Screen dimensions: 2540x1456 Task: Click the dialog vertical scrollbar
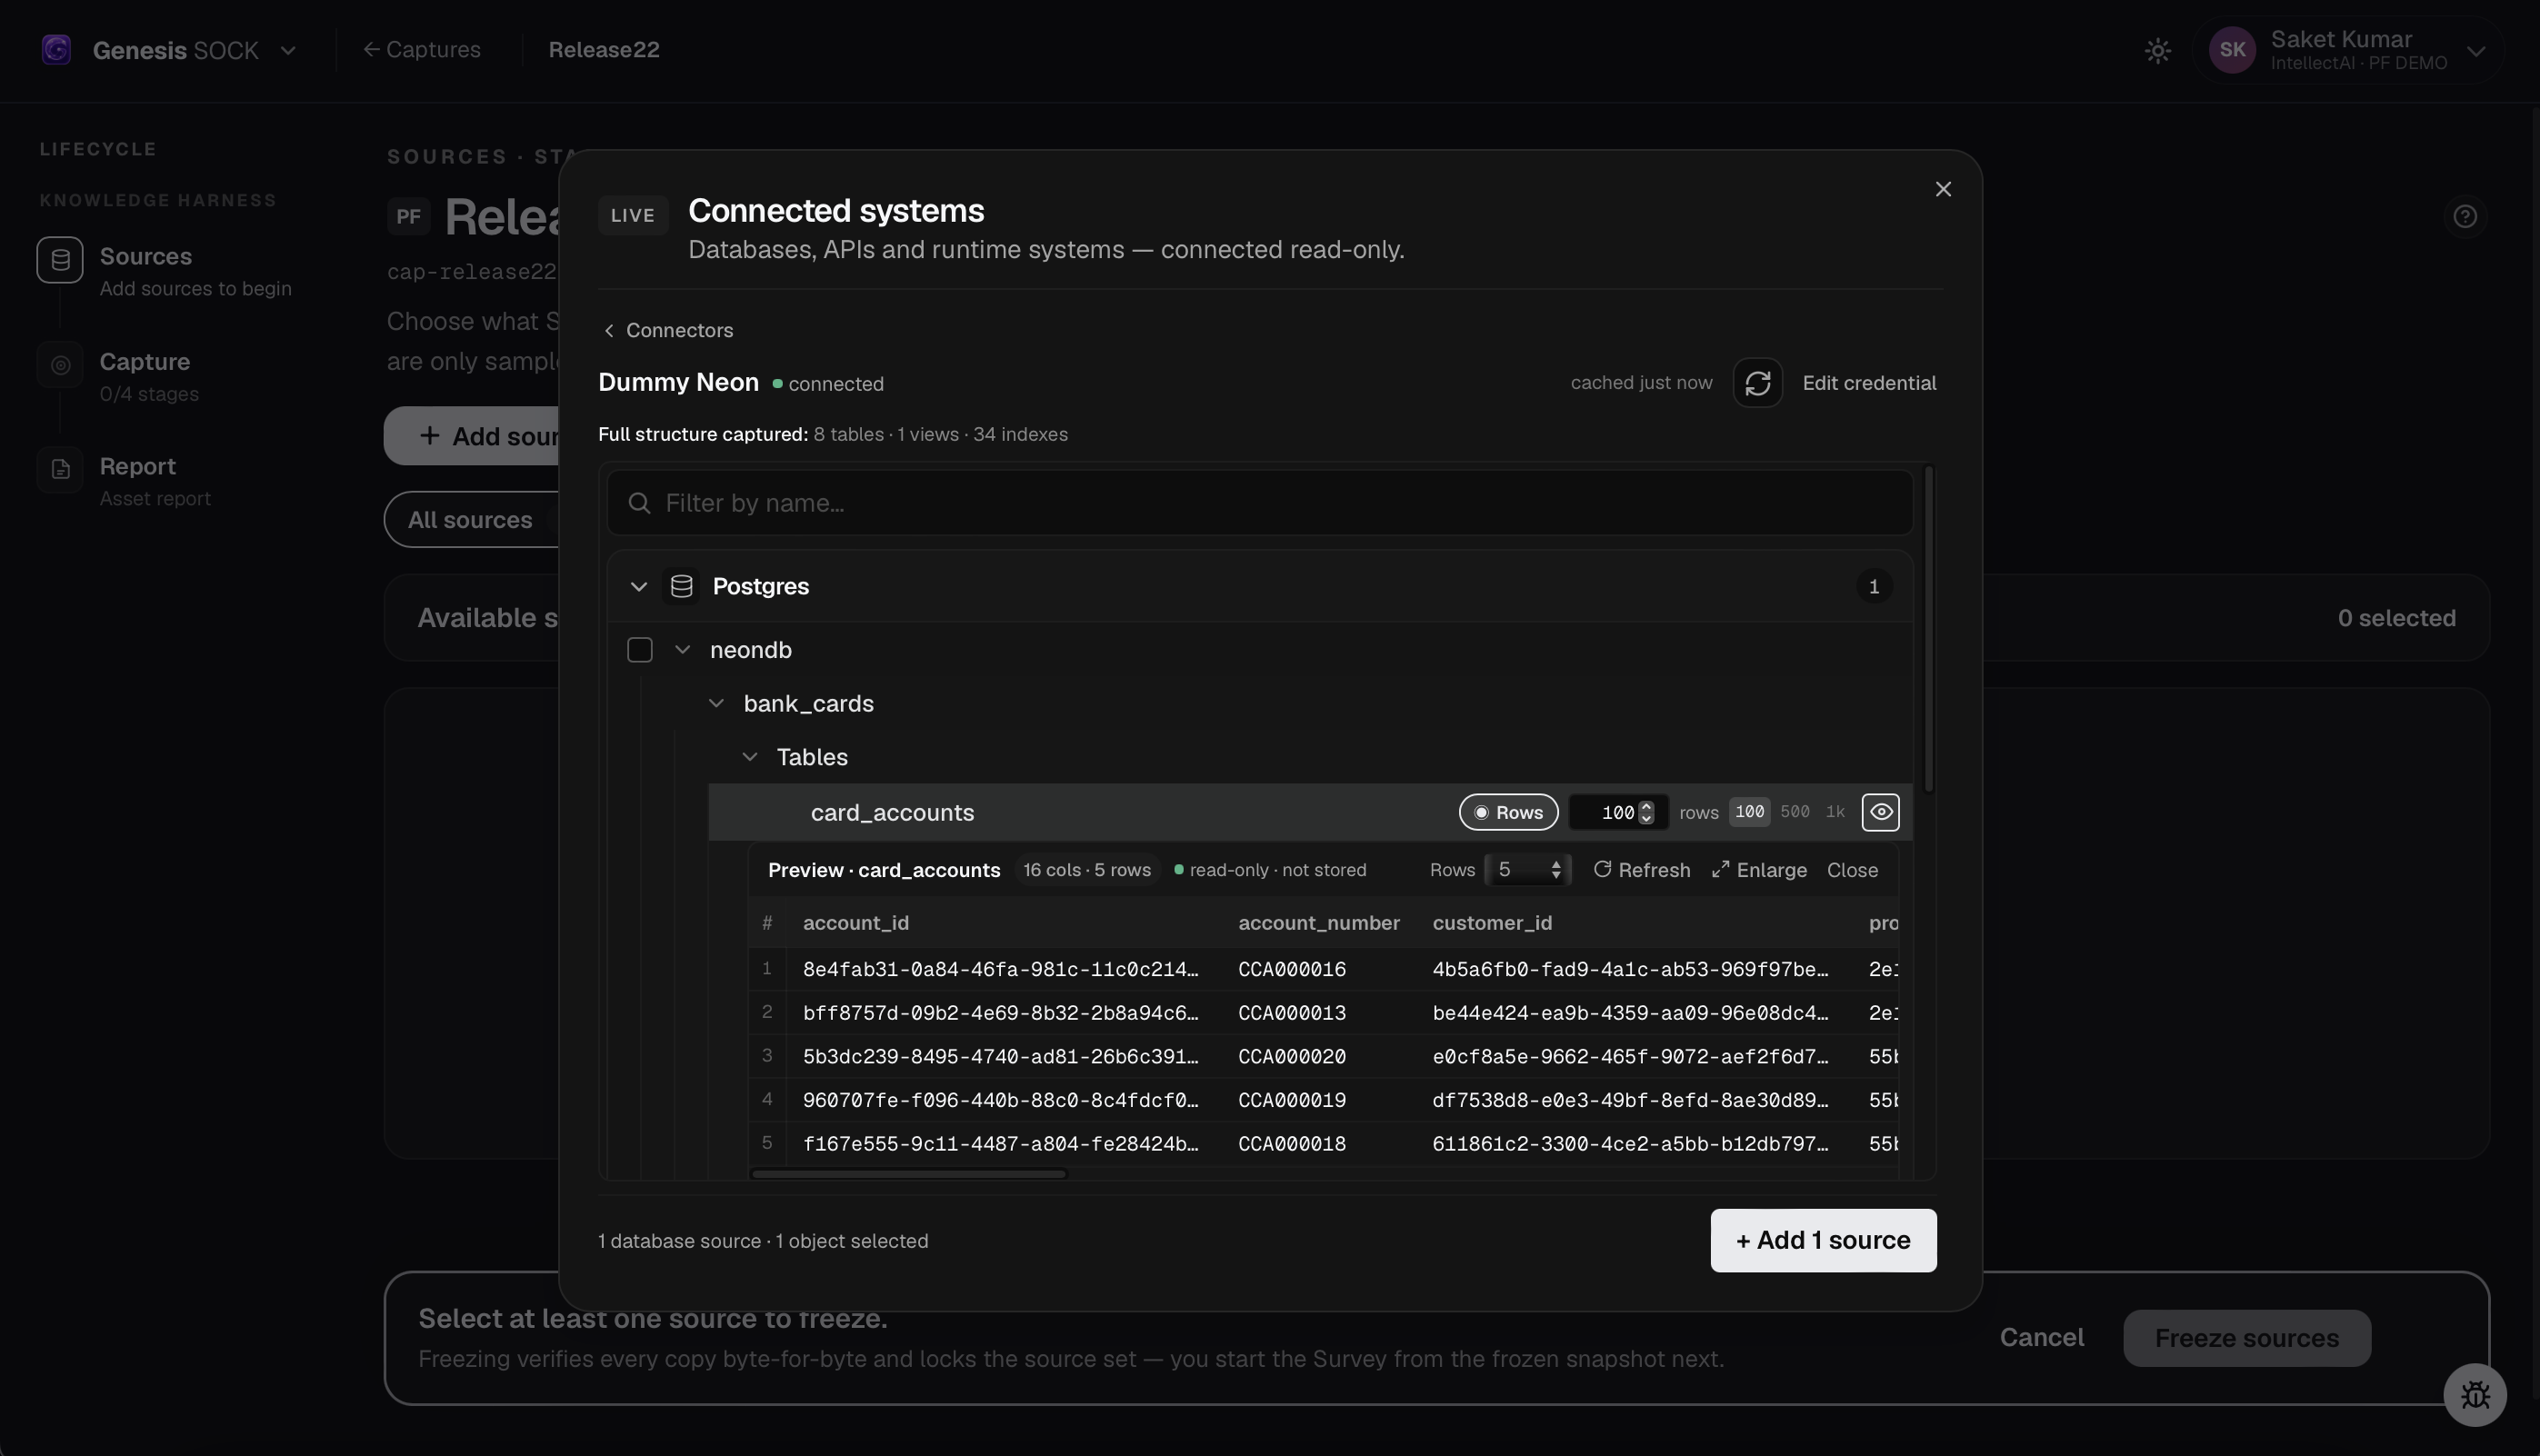click(x=1928, y=630)
